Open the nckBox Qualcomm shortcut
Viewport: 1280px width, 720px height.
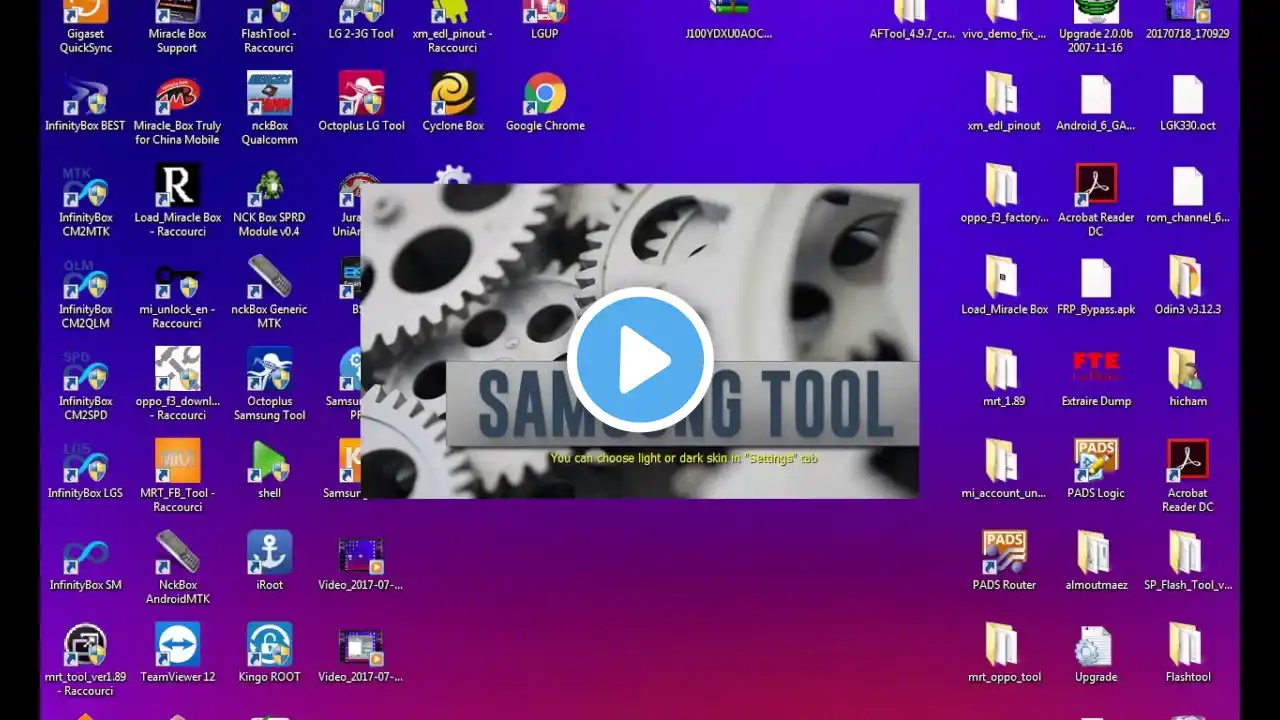tap(269, 108)
